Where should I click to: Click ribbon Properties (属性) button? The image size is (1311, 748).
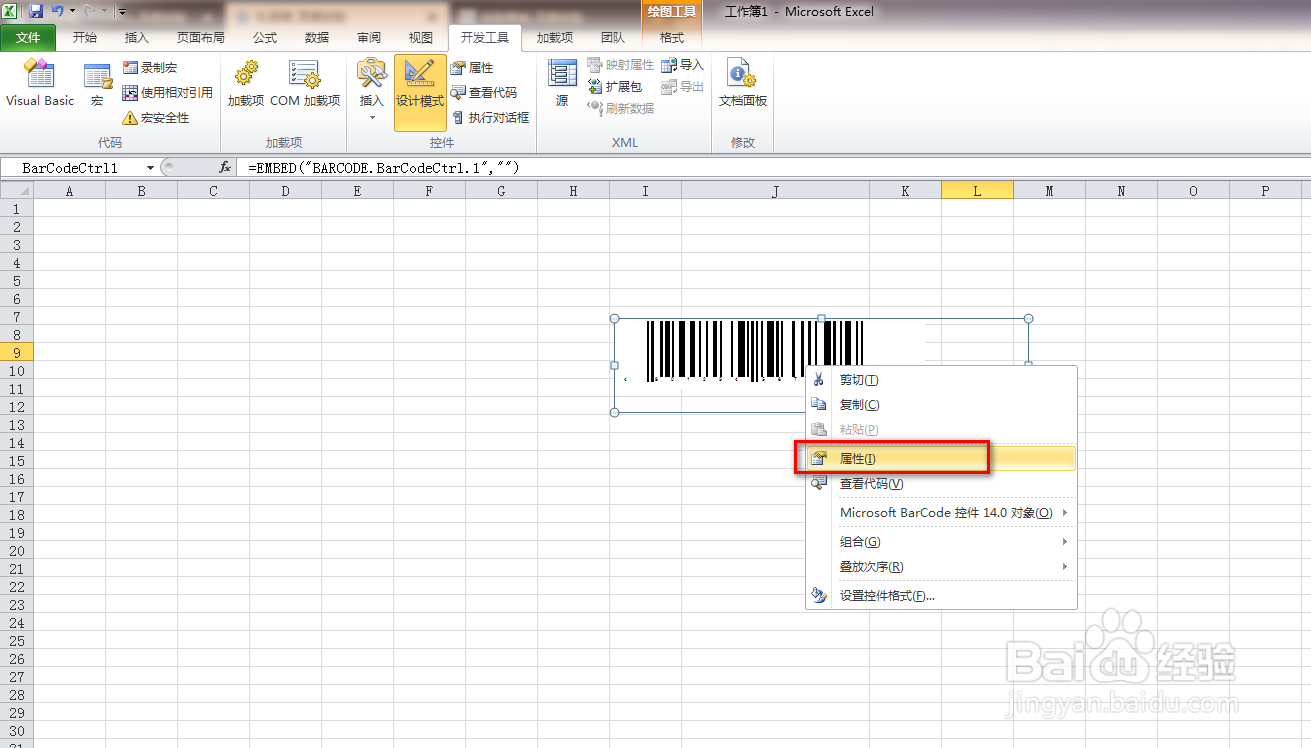point(472,67)
